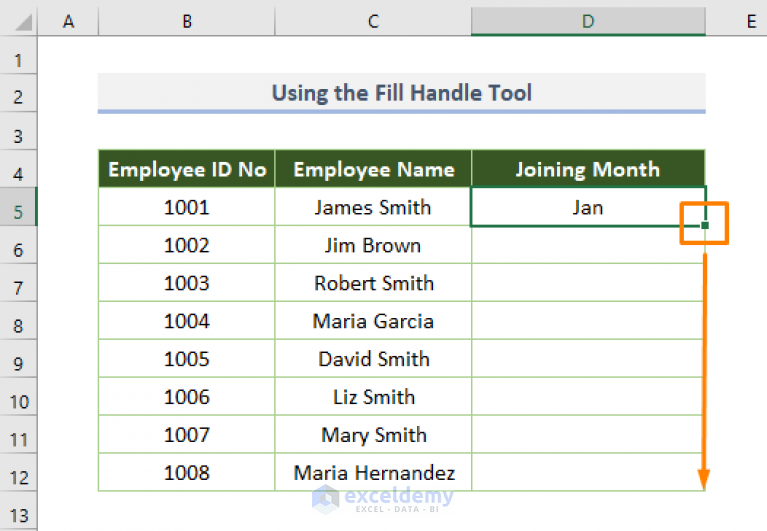Screen dimensions: 767x531
Task: Select column A header
Action: 68,22
